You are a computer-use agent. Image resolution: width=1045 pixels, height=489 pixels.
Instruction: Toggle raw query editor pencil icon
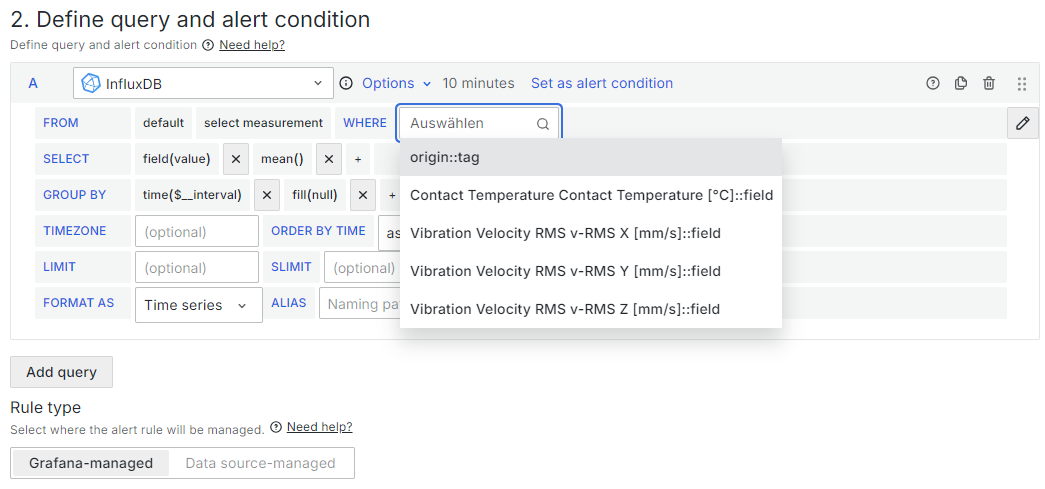(x=1022, y=123)
